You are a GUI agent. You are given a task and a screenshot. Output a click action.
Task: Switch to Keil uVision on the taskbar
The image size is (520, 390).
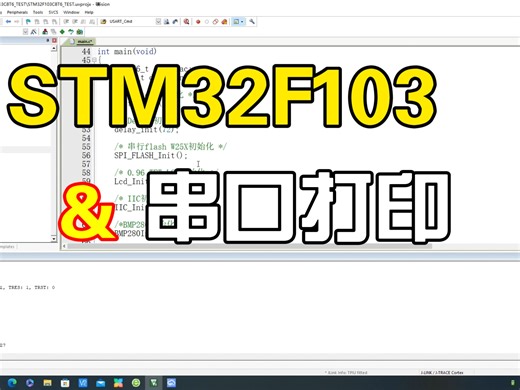[154, 383]
